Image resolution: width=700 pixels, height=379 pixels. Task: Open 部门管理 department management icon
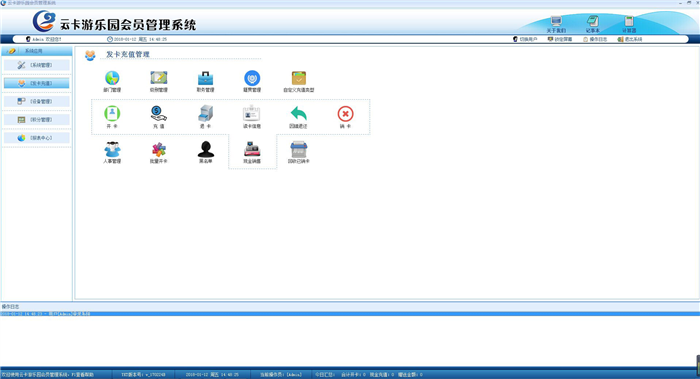coord(112,79)
